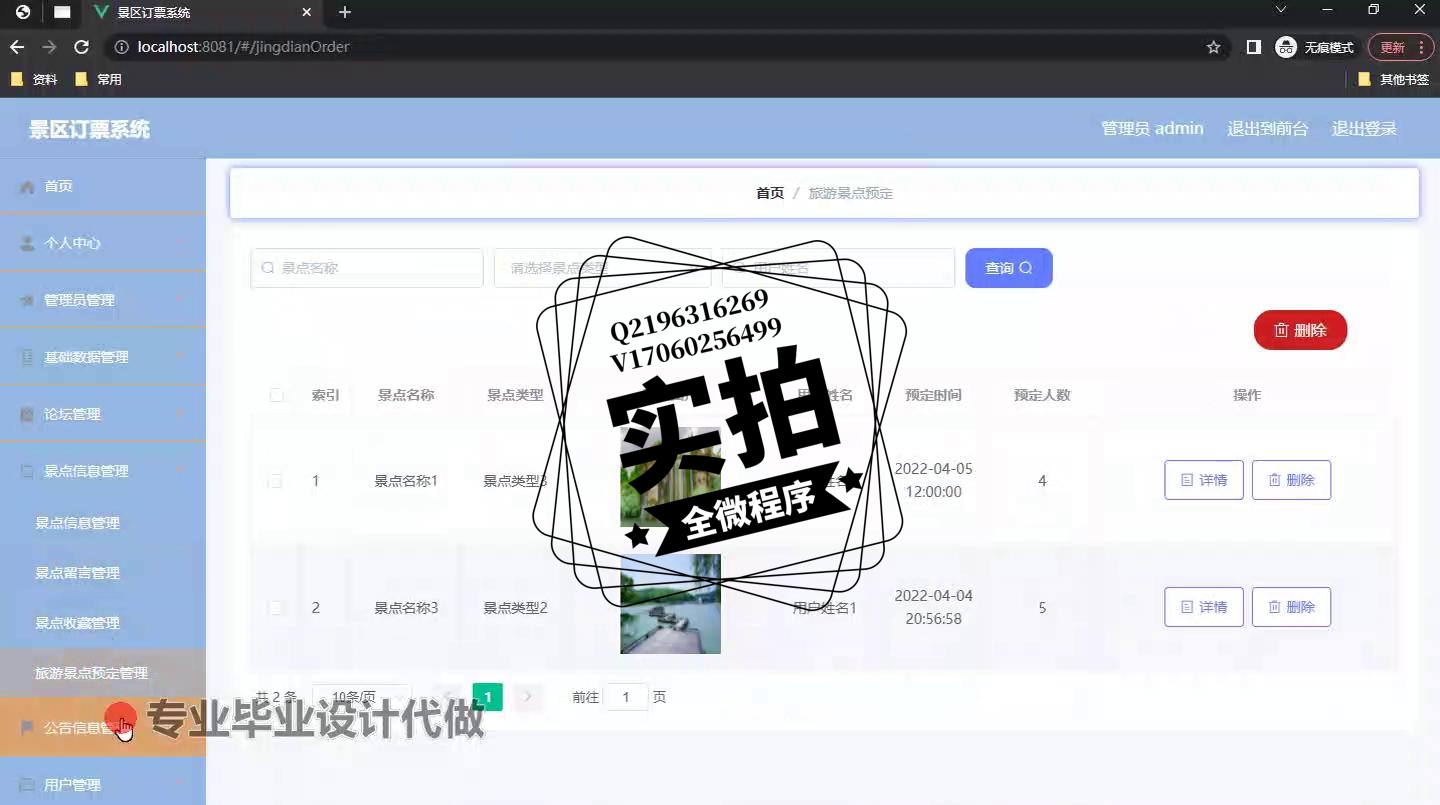The height and width of the screenshot is (805, 1440).
Task: Toggle the select-all header checkbox
Action: coord(277,395)
